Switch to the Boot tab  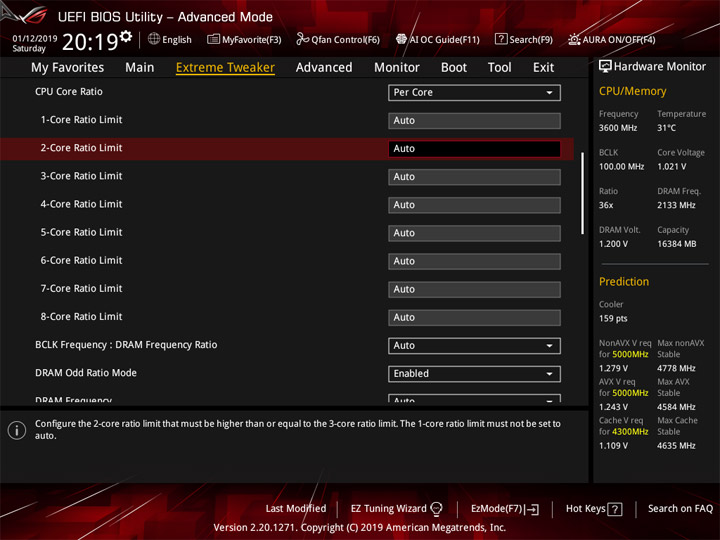454,68
